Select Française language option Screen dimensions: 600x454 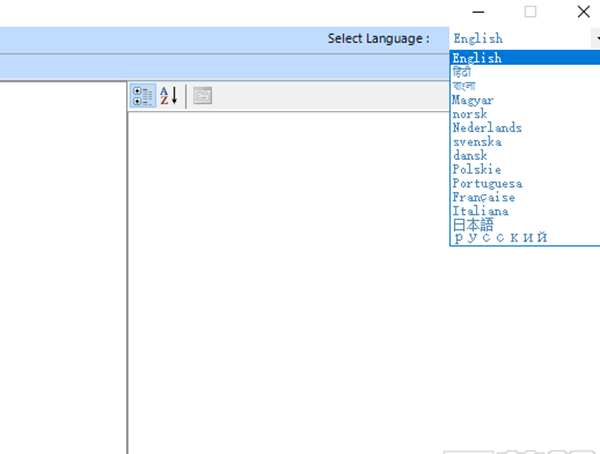click(525, 197)
